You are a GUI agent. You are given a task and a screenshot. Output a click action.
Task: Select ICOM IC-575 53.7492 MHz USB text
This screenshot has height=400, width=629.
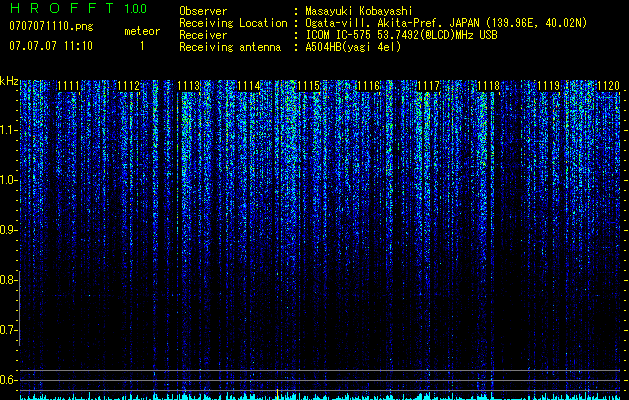tap(401, 35)
